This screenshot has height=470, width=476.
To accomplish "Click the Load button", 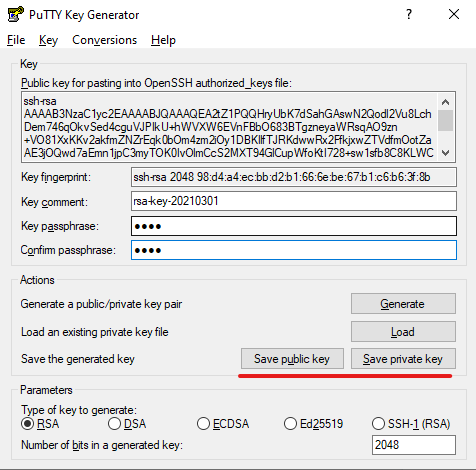I will pos(403,332).
